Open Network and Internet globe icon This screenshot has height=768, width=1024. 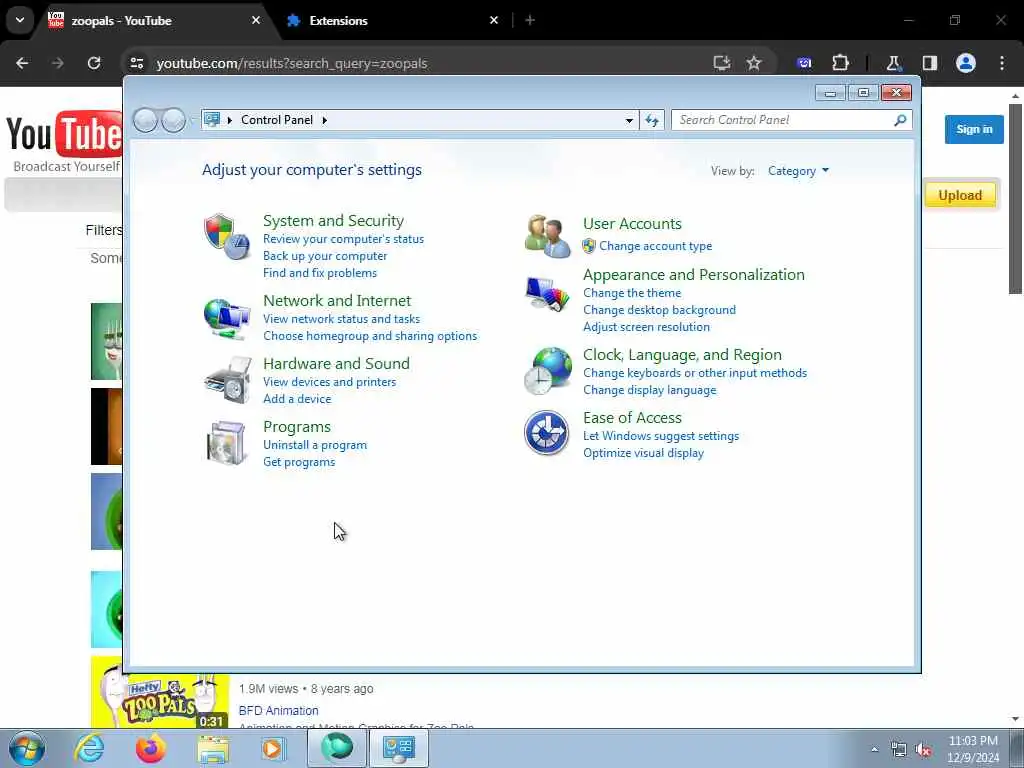[x=227, y=318]
